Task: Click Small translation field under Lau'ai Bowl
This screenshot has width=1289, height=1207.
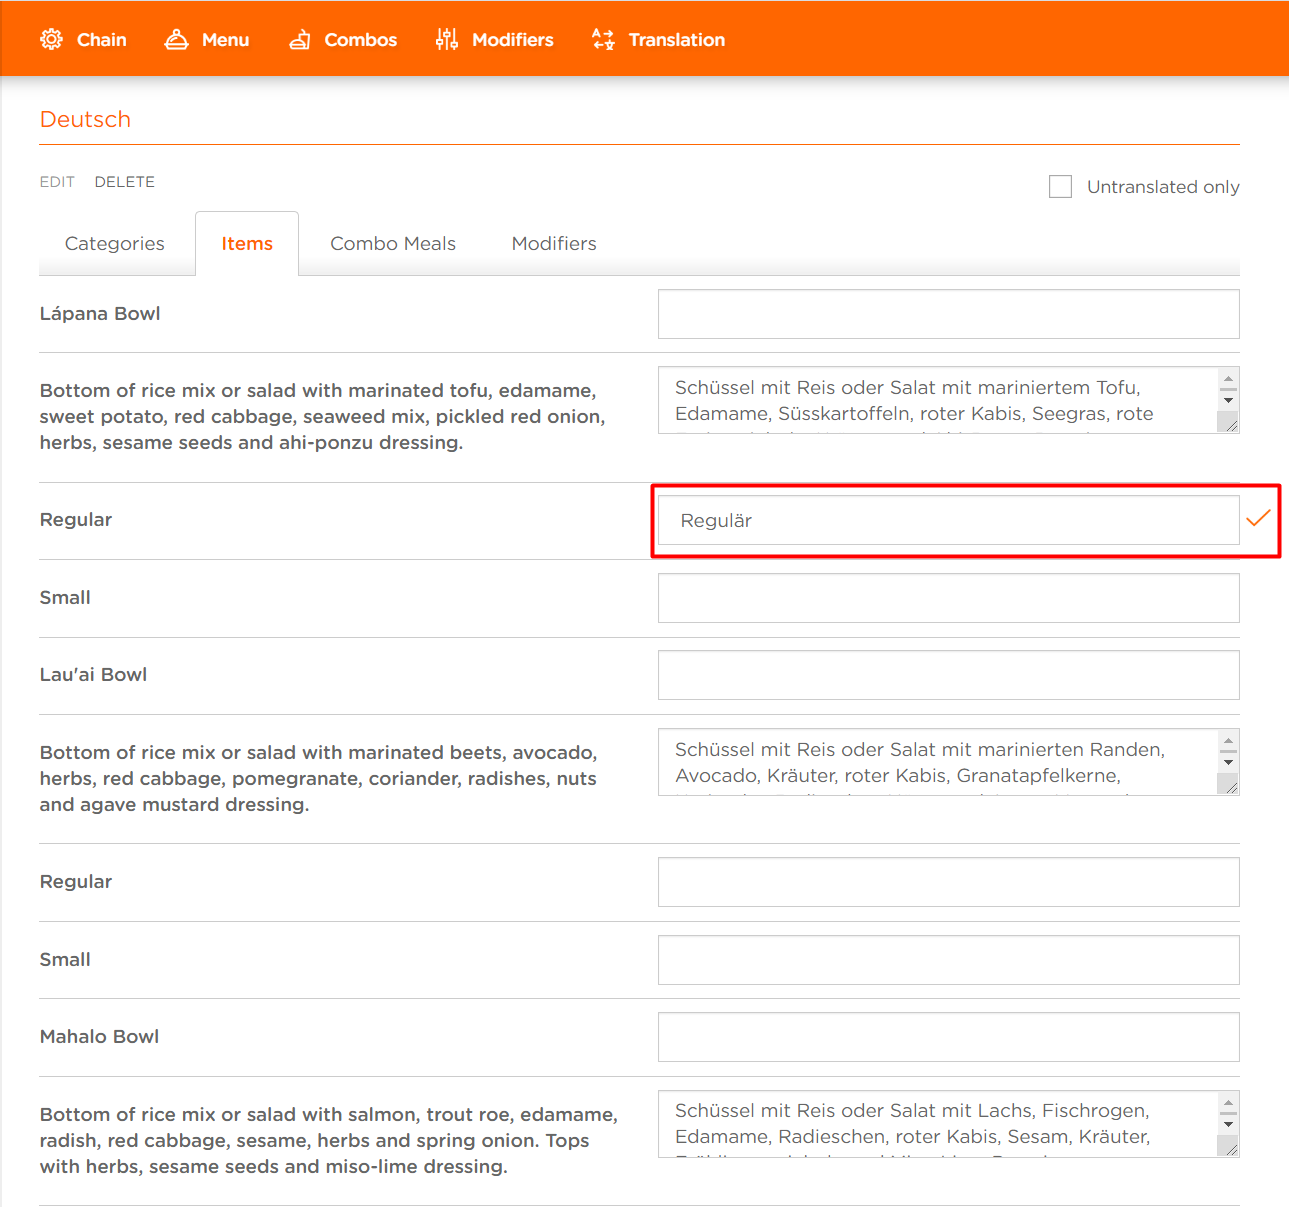Action: [948, 960]
